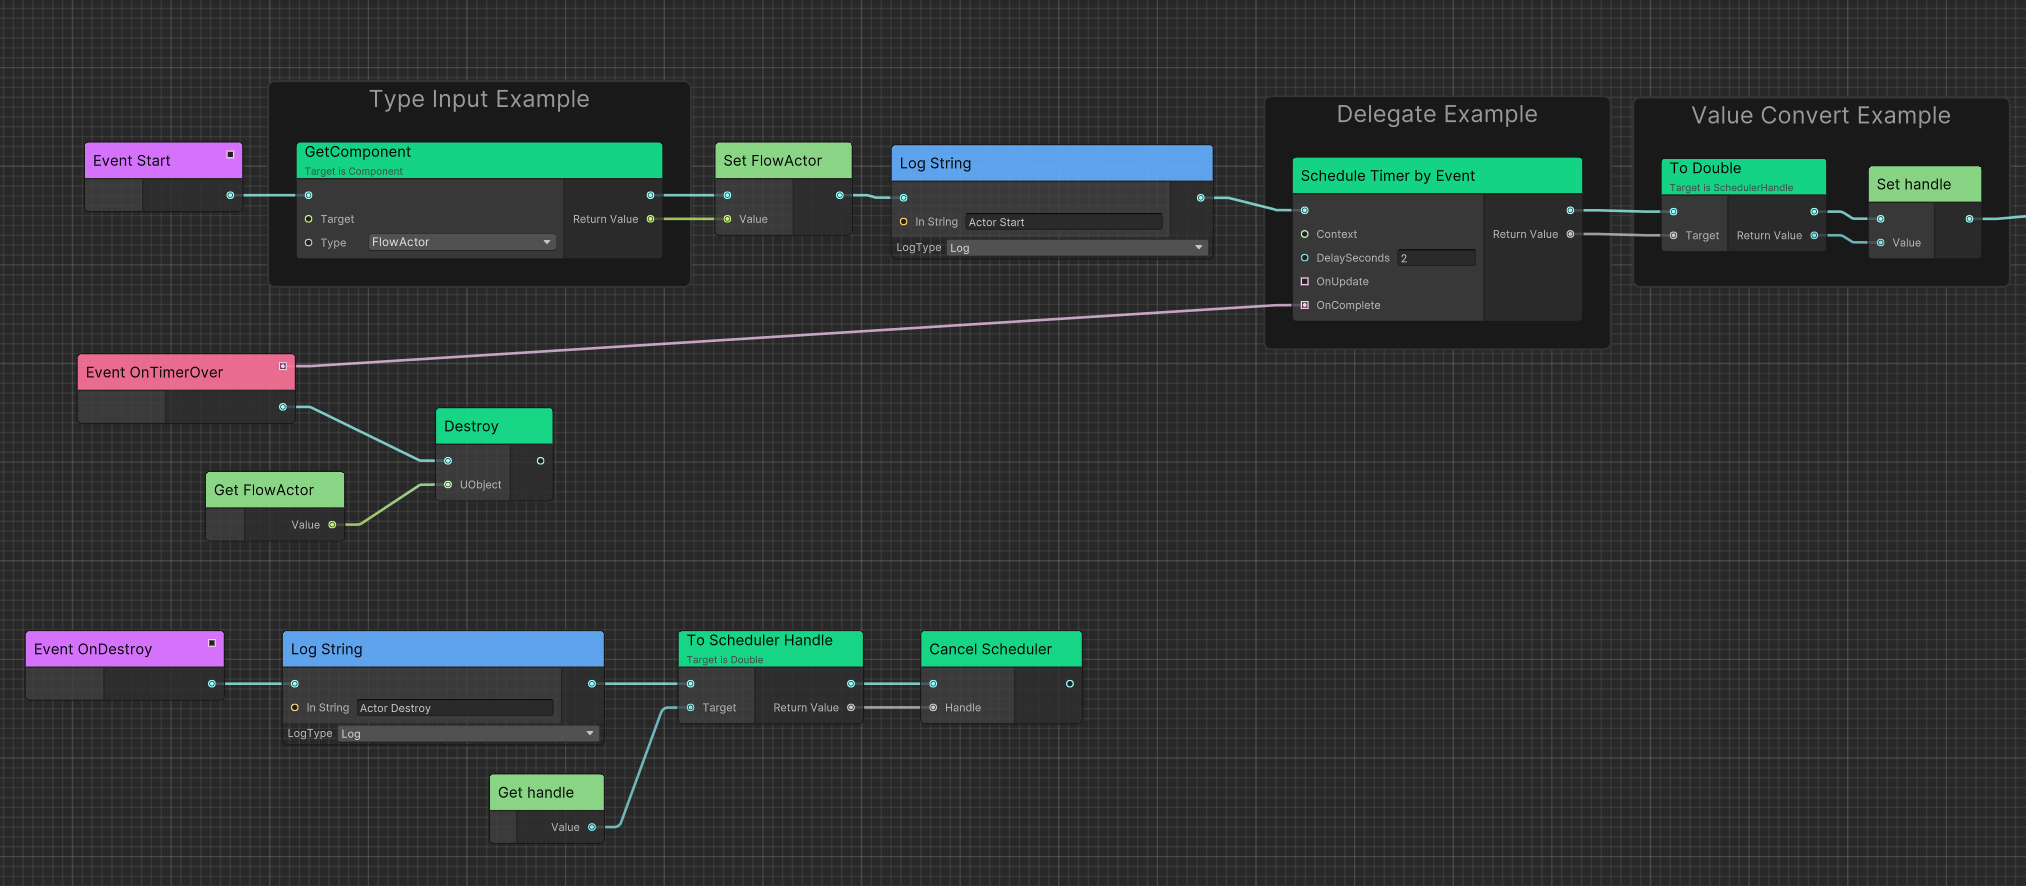Click the delegate square on Event OnTimerOver header
Screen dimensions: 2026x886
283,367
